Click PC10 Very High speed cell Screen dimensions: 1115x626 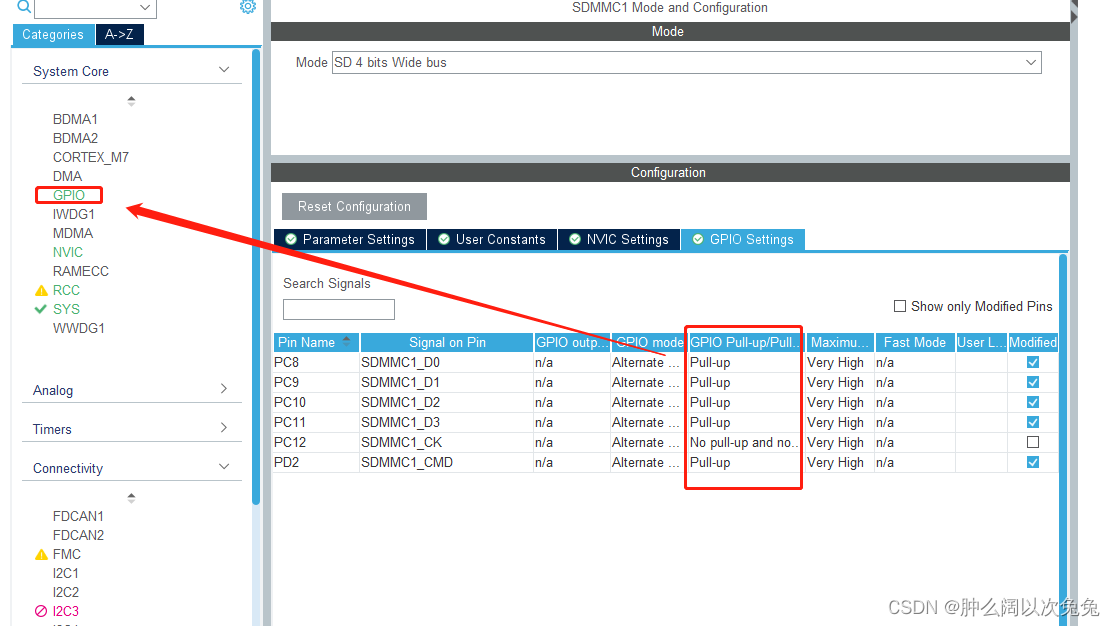click(x=839, y=402)
